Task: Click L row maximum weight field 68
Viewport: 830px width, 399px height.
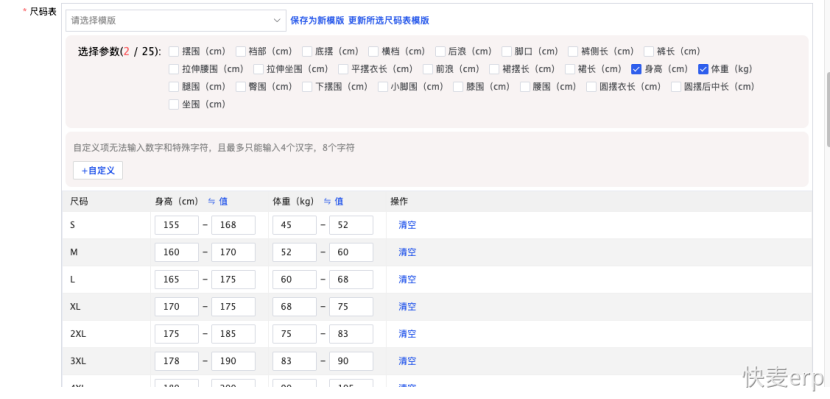Action: 351,279
